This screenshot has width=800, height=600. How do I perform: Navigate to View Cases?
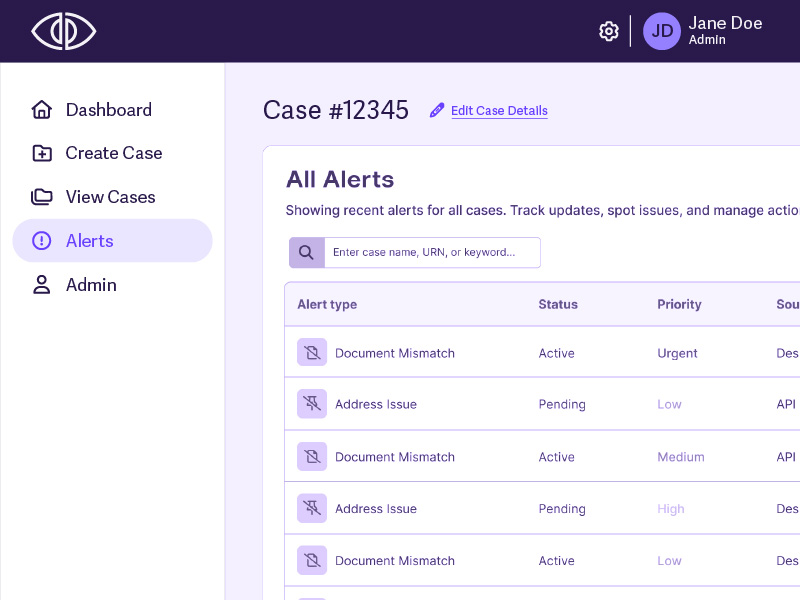110,197
